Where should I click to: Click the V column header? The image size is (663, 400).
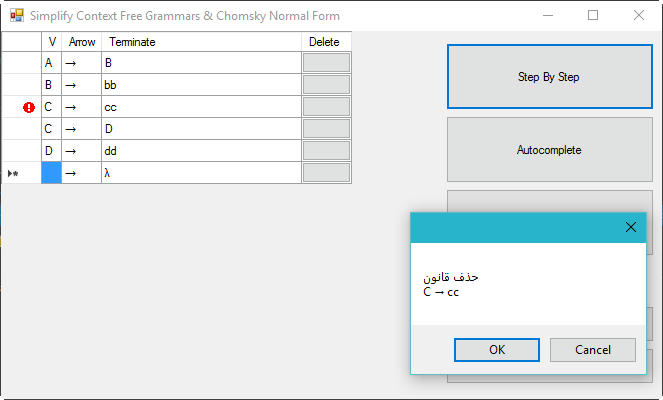pos(52,42)
